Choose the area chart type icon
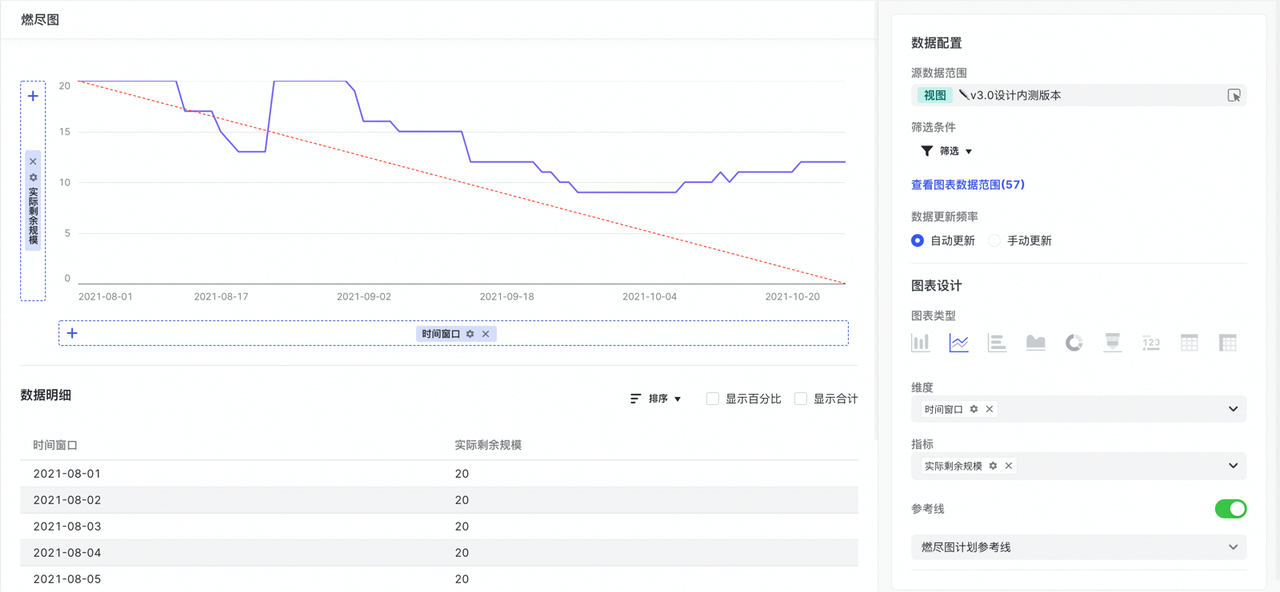The height and width of the screenshot is (592, 1280). pos(1036,343)
